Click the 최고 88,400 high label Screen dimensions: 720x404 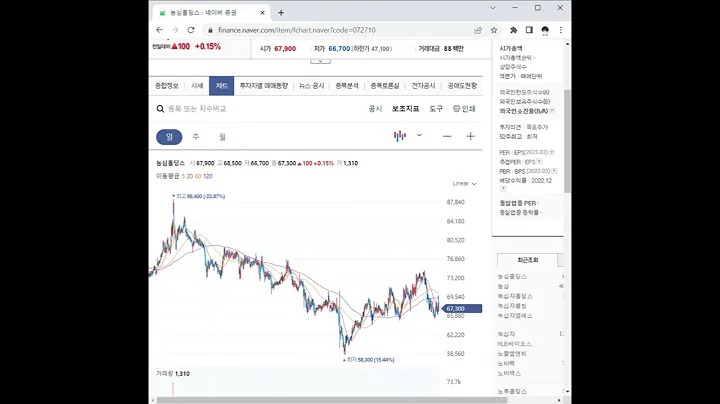click(x=200, y=196)
